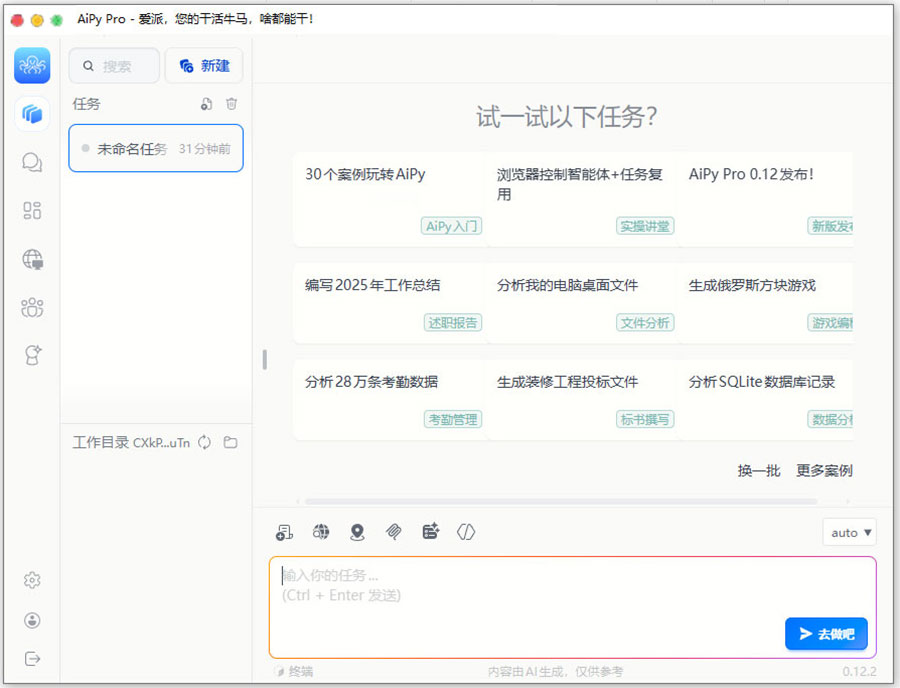
Task: Select the 未命名任务 task item
Action: (156, 148)
